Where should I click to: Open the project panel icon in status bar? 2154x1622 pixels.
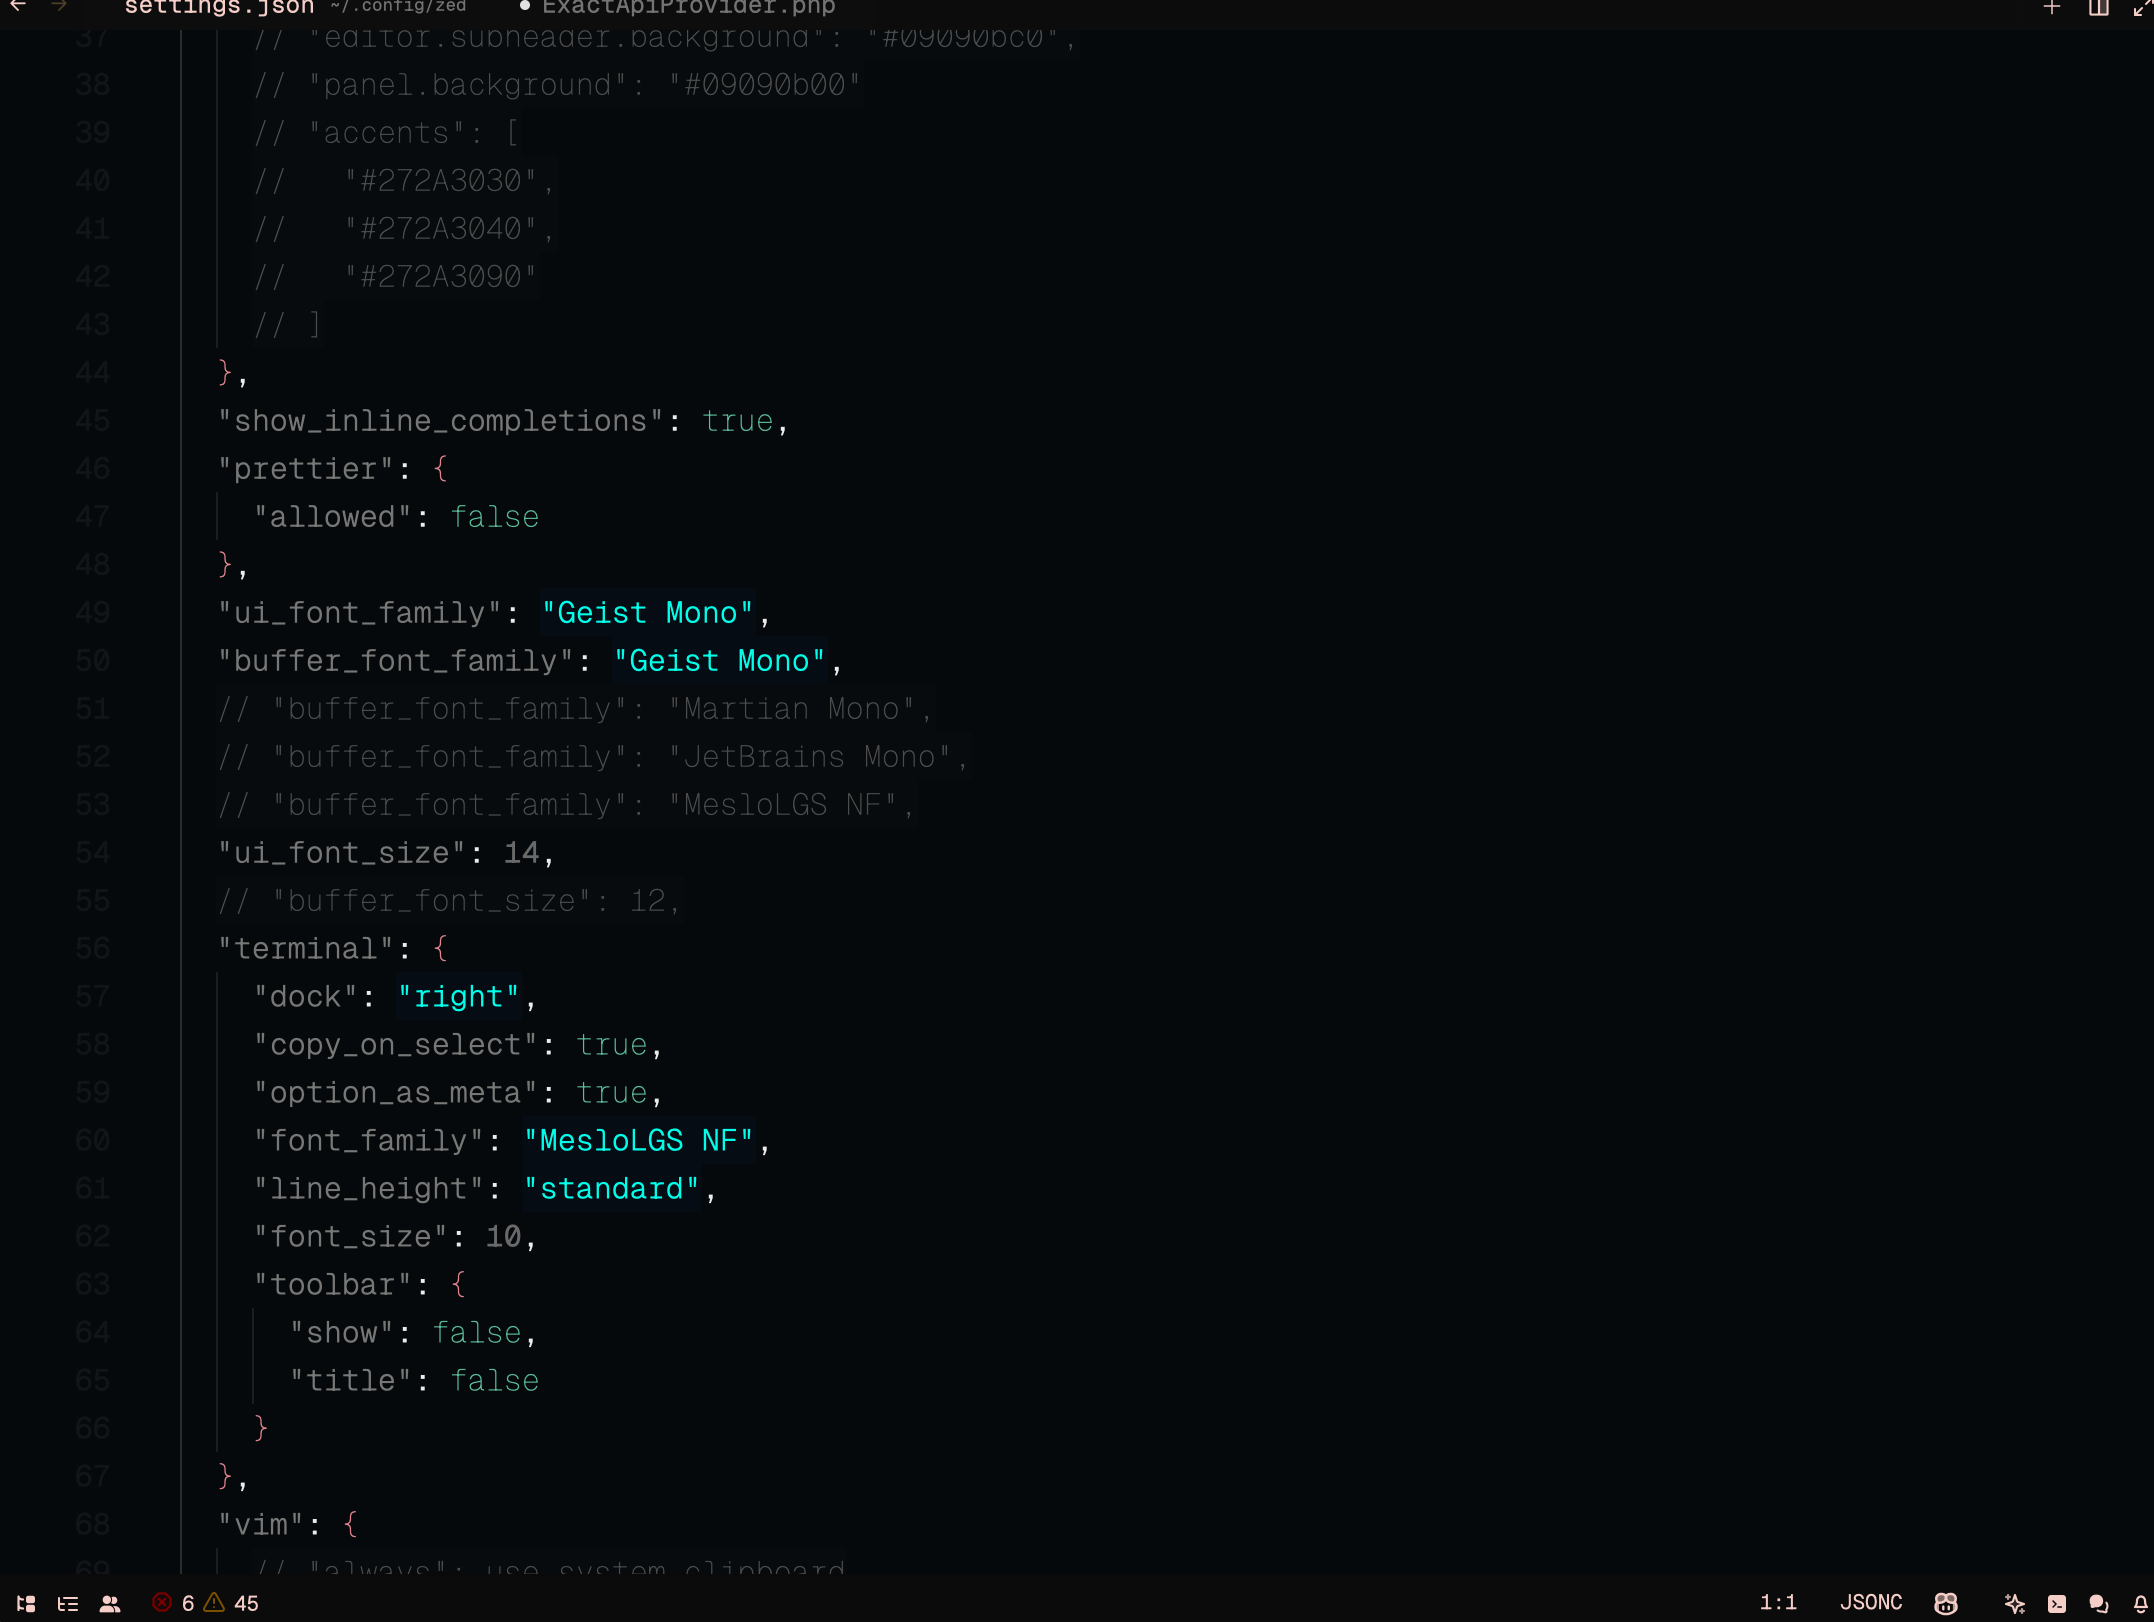(27, 1603)
